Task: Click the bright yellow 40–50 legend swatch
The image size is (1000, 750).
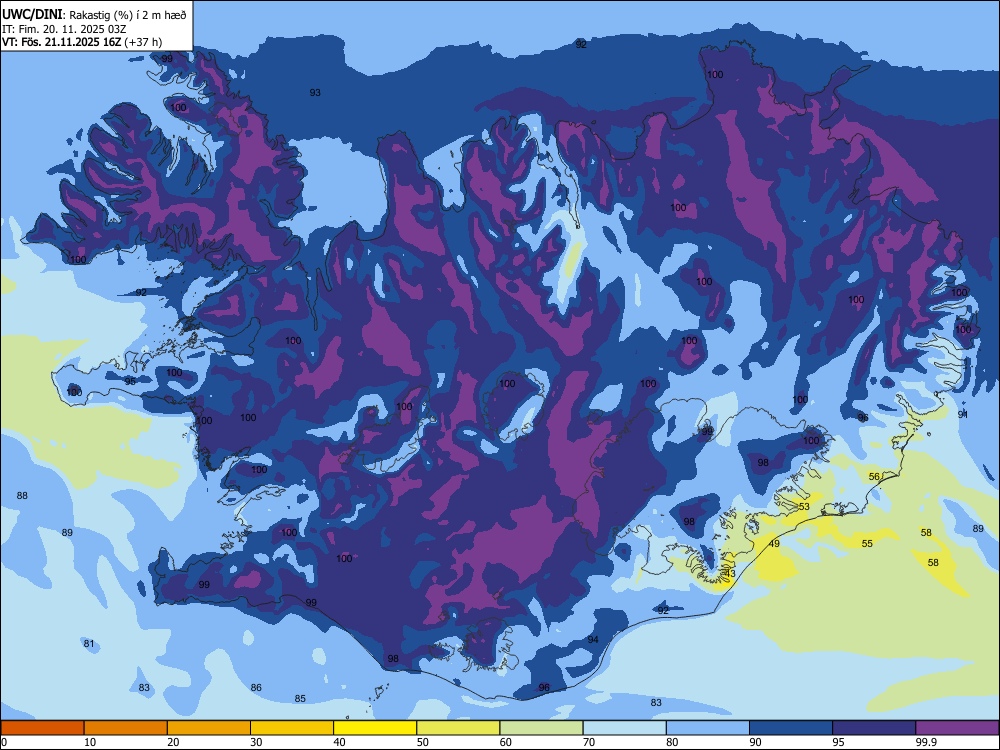Action: coord(375,728)
